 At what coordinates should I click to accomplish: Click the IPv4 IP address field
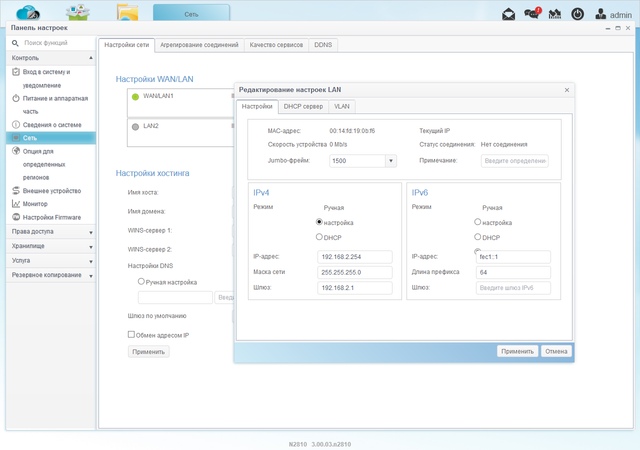click(354, 257)
